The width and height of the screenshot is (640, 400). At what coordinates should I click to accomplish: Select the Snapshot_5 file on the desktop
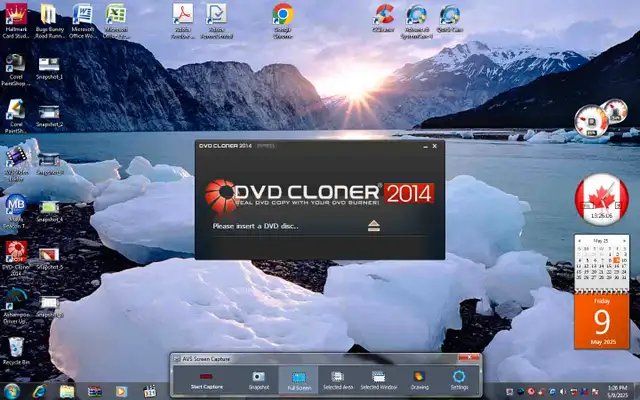[49, 258]
